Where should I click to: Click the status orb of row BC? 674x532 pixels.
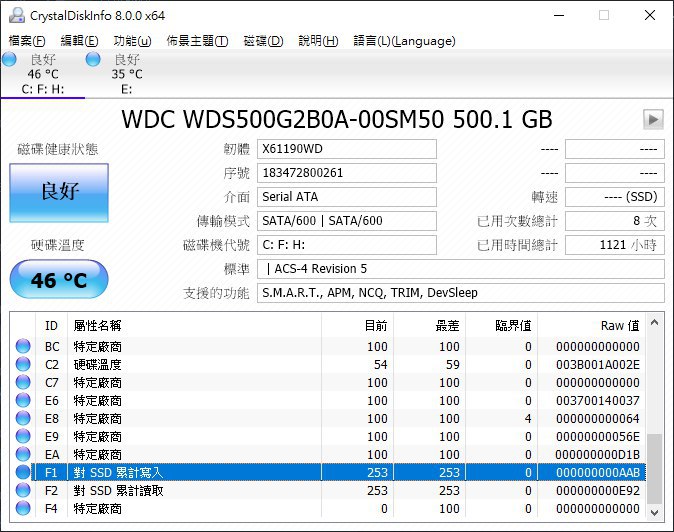coord(23,346)
